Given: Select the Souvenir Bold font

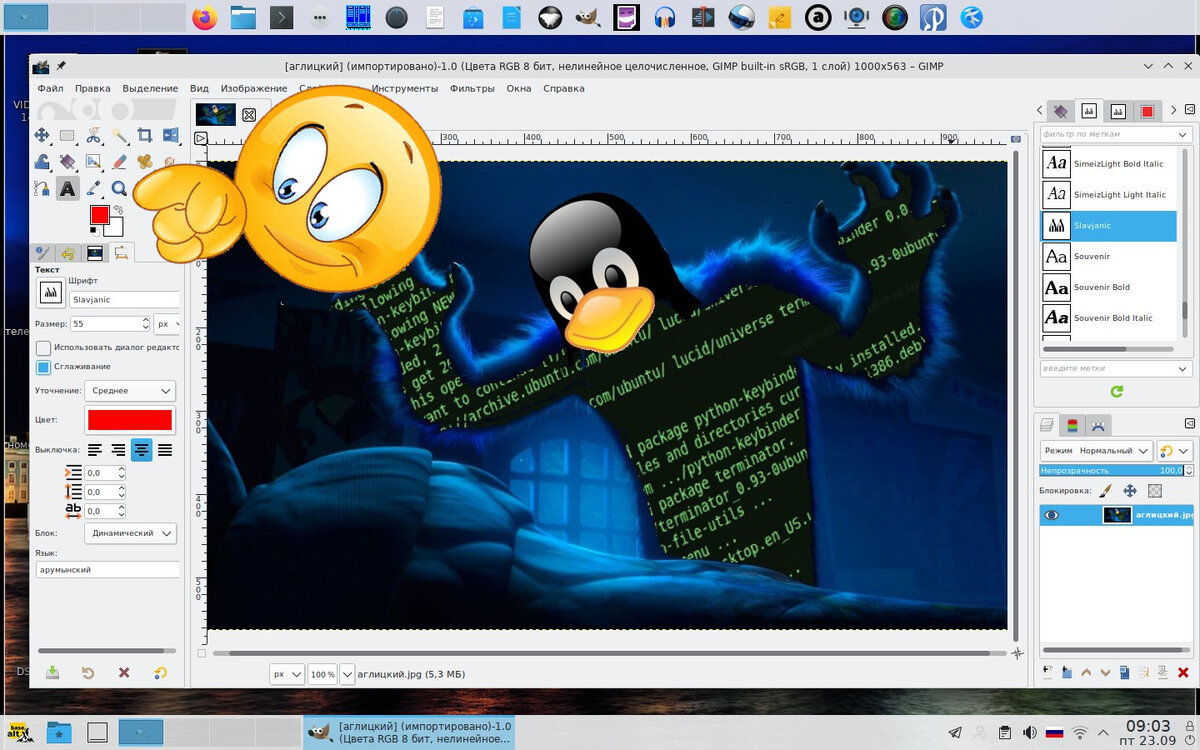Looking at the screenshot, I should pos(1109,288).
